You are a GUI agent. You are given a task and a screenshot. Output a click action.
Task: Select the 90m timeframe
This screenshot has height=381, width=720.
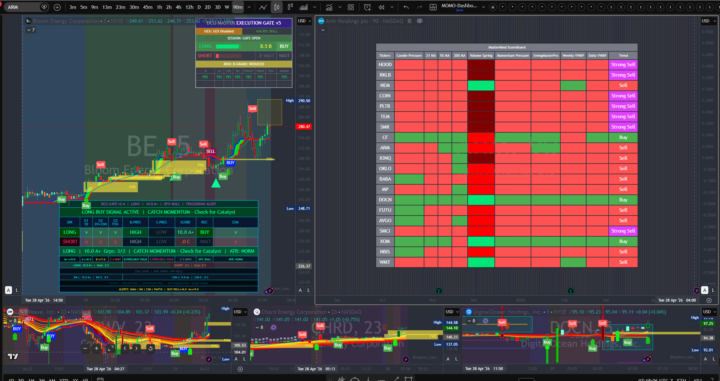[238, 7]
